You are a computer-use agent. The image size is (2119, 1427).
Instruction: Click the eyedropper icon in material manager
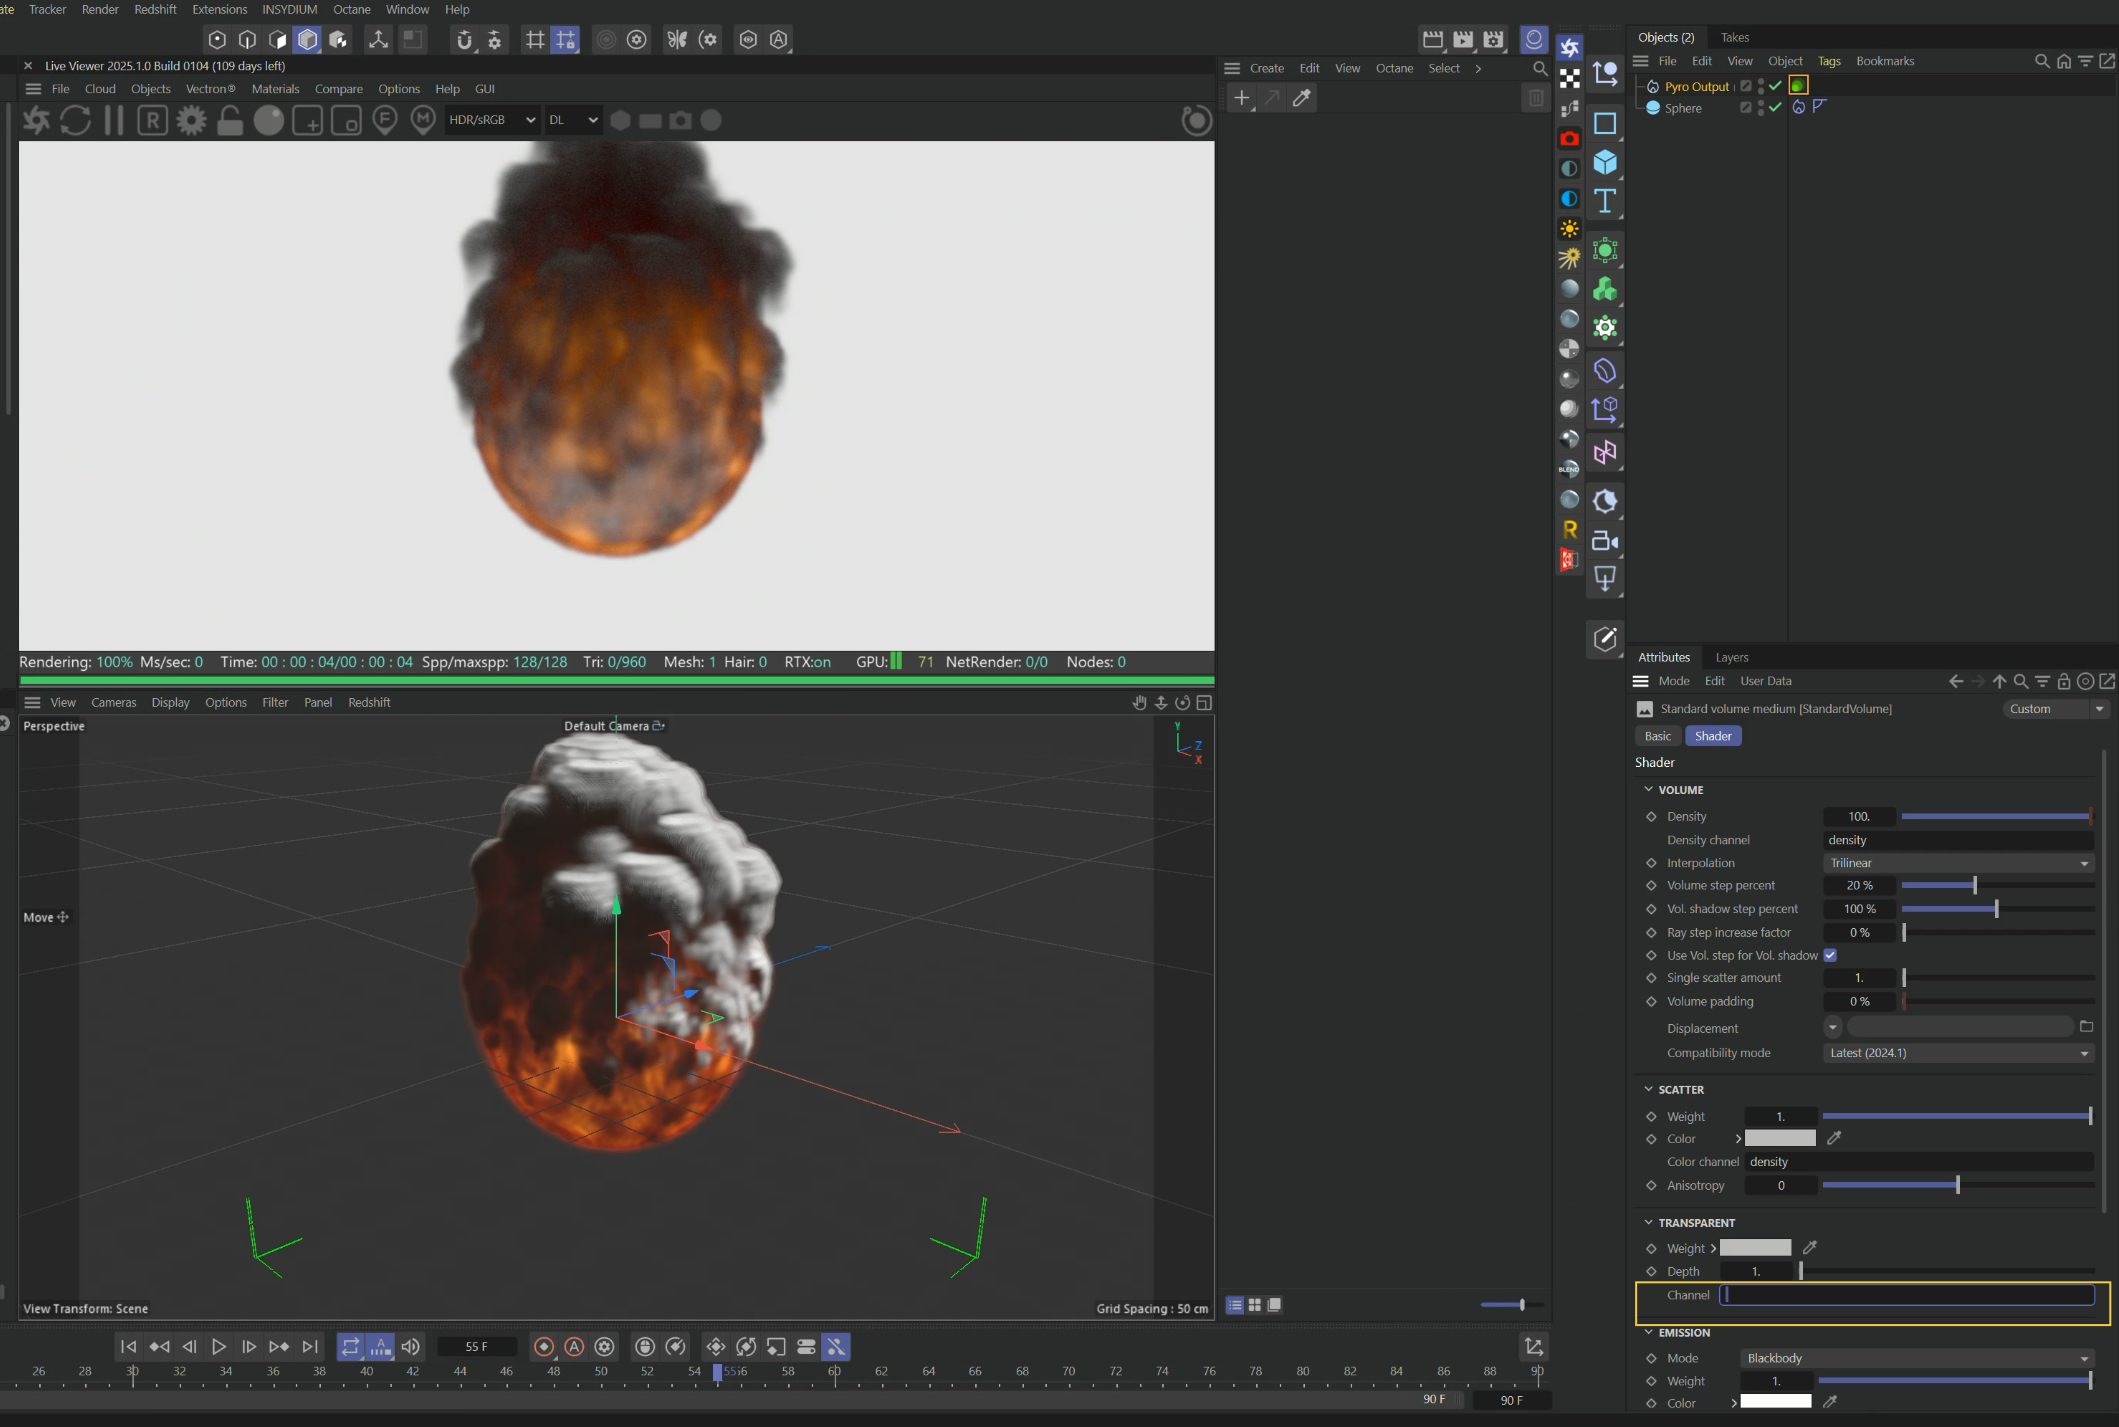coord(1301,98)
